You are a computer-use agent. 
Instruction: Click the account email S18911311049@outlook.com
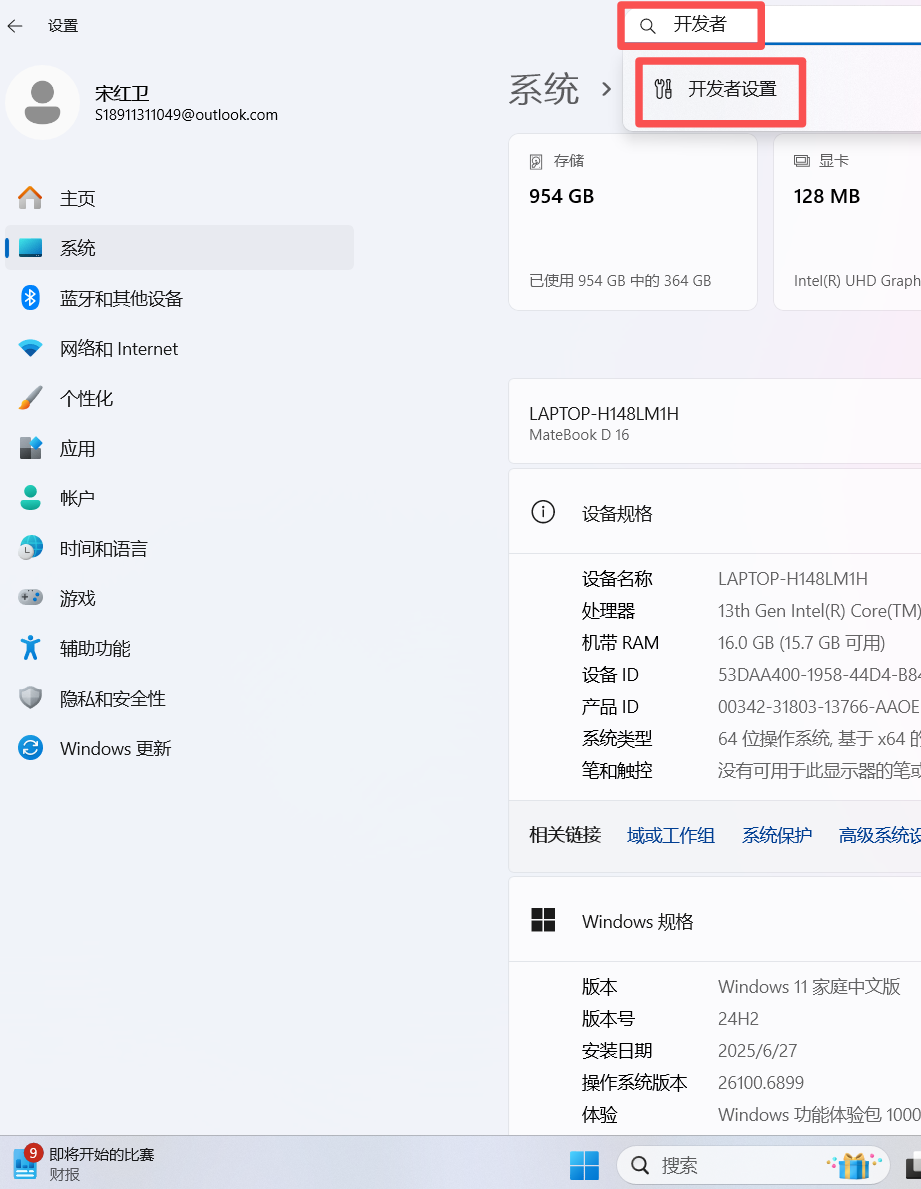[186, 115]
